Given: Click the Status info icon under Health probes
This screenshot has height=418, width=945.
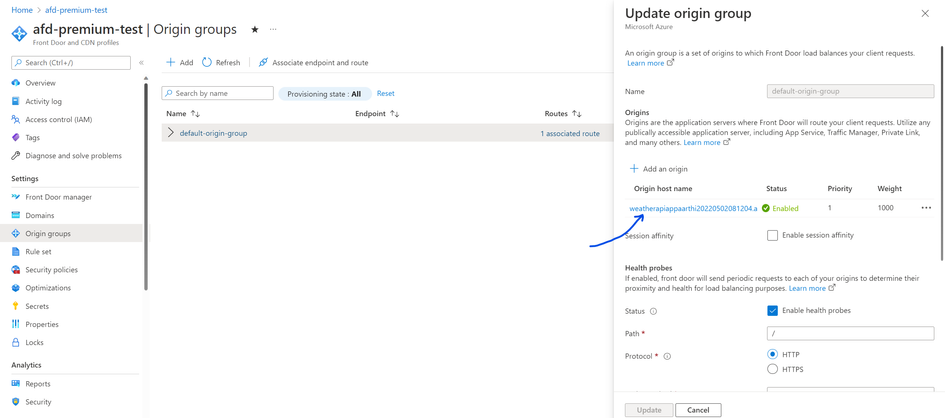Looking at the screenshot, I should tap(653, 311).
